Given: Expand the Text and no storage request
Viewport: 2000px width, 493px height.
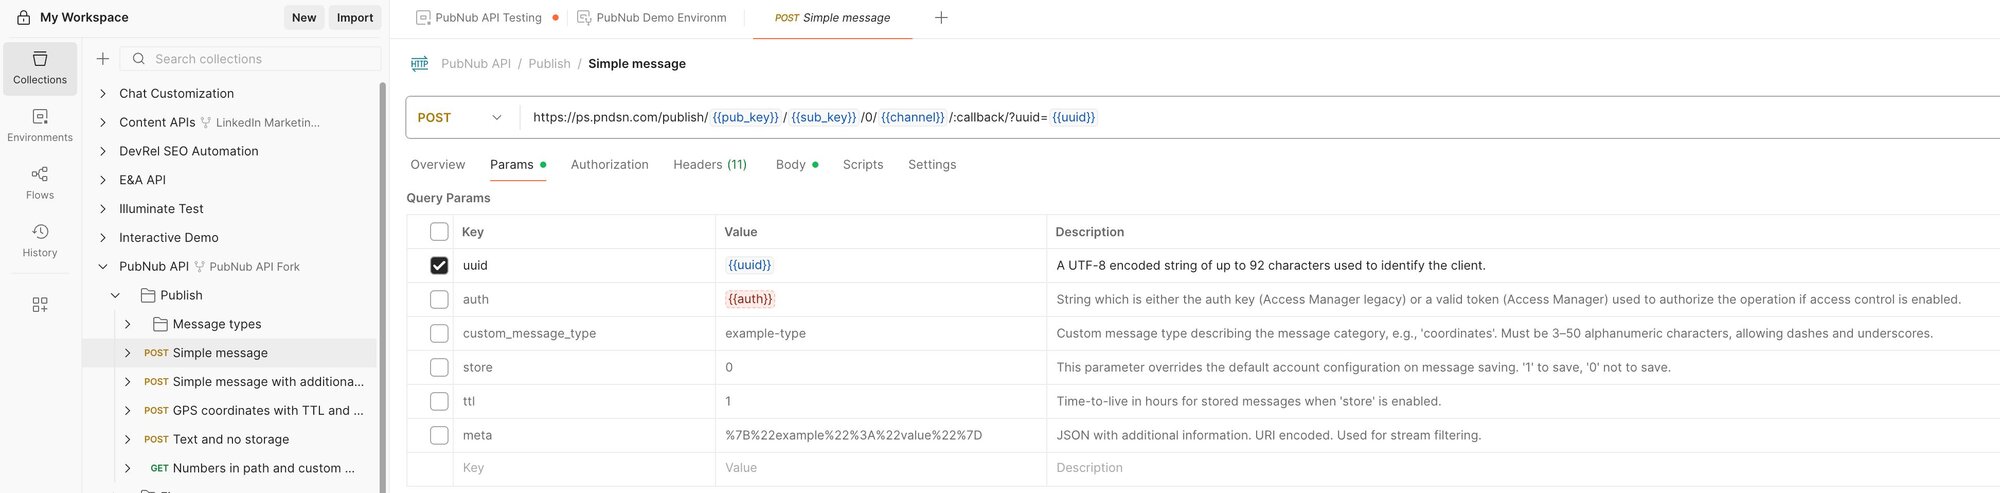Looking at the screenshot, I should pyautogui.click(x=127, y=439).
